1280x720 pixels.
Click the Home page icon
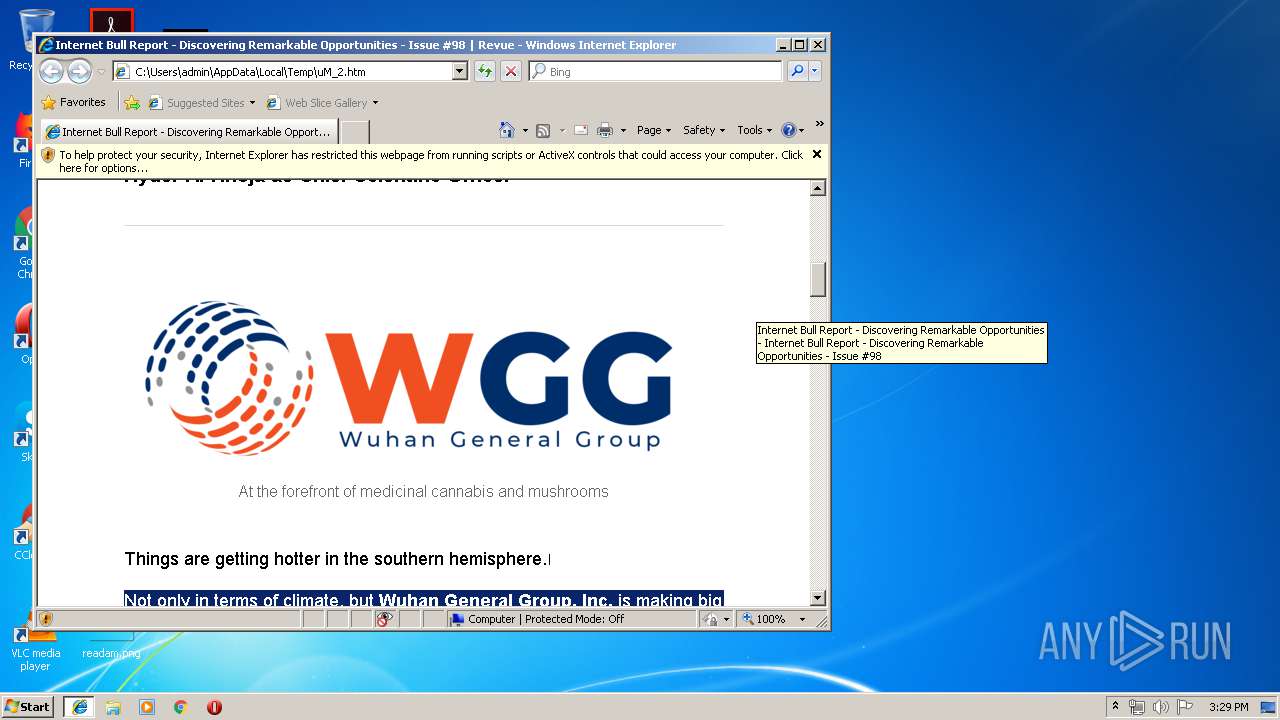507,130
